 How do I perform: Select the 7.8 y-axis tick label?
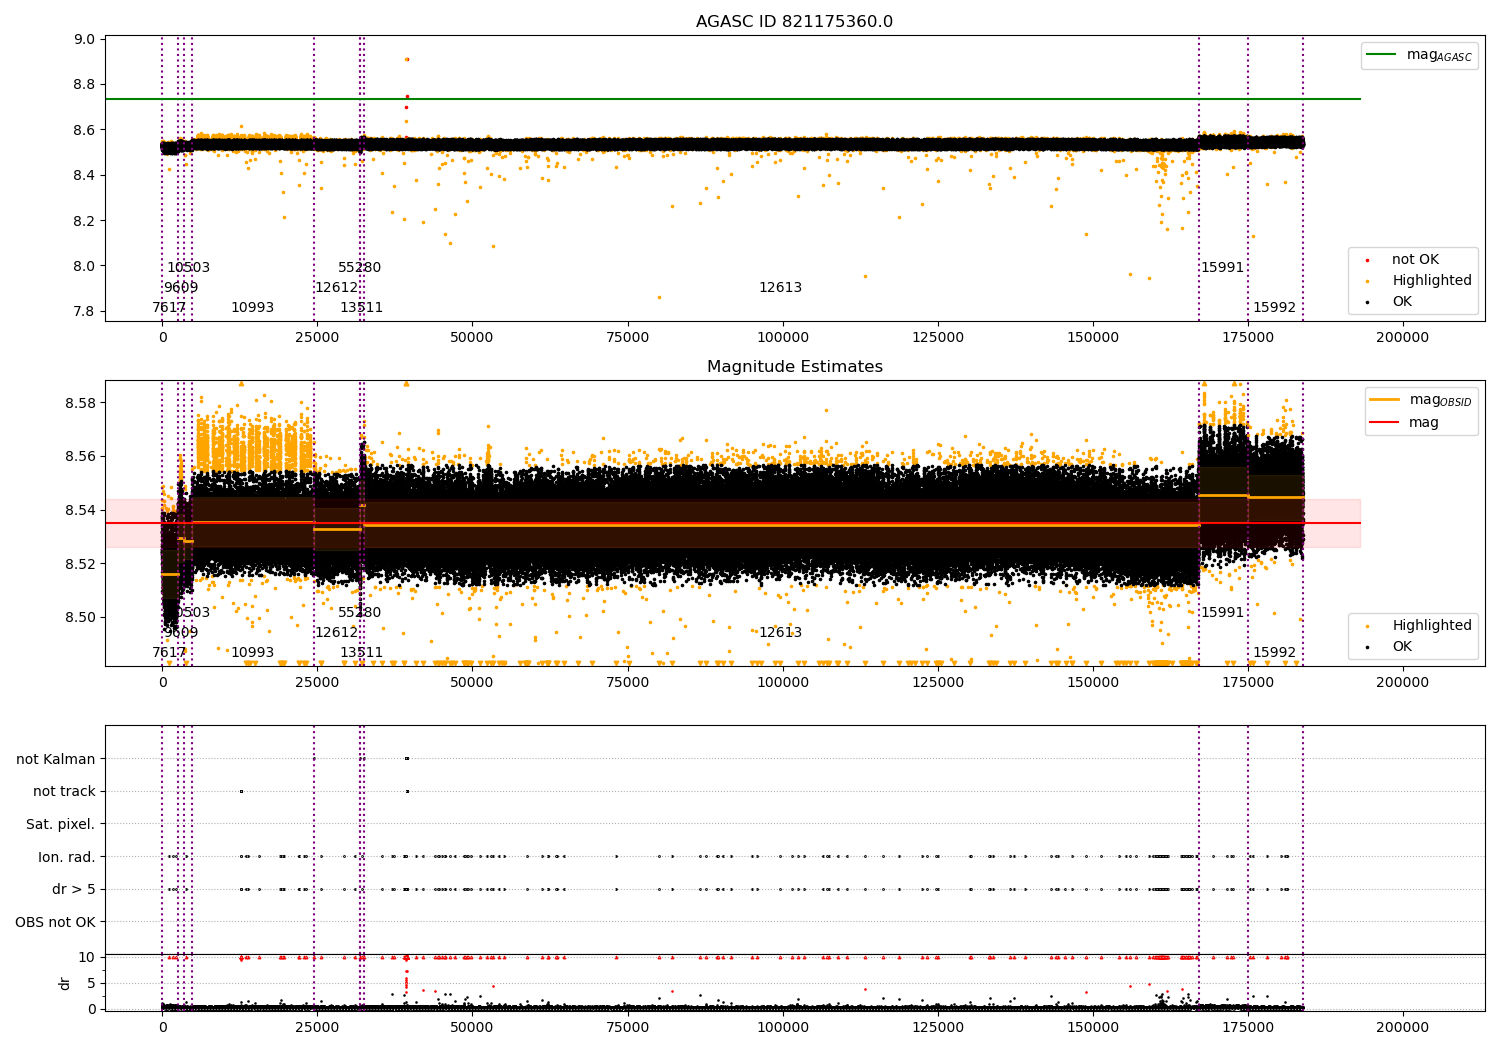(x=85, y=312)
